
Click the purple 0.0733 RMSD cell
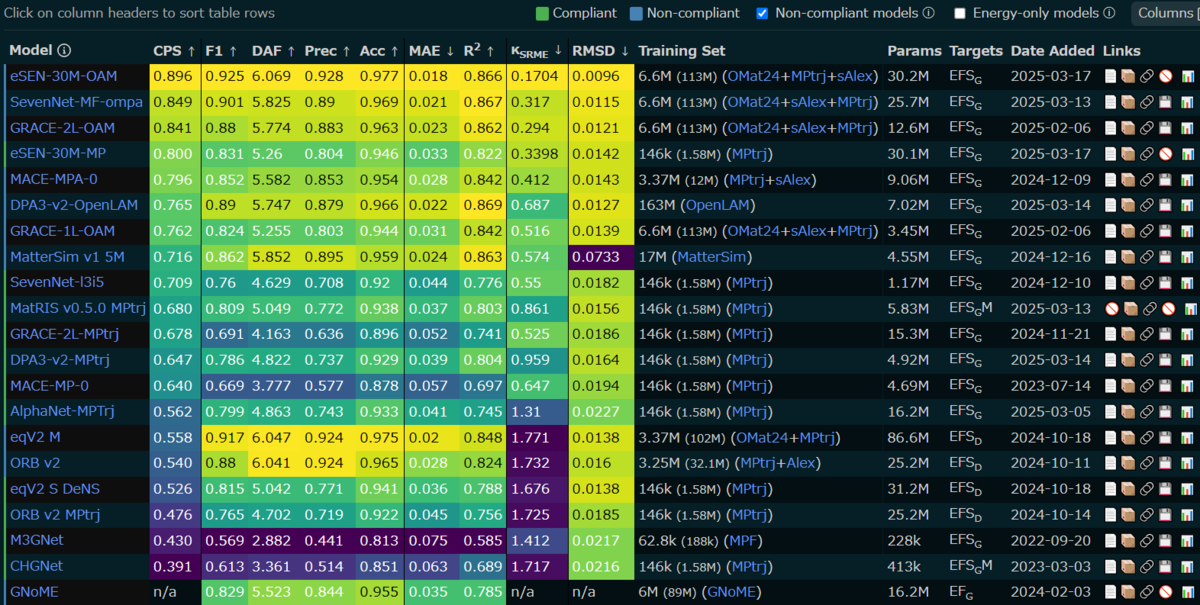pyautogui.click(x=601, y=256)
